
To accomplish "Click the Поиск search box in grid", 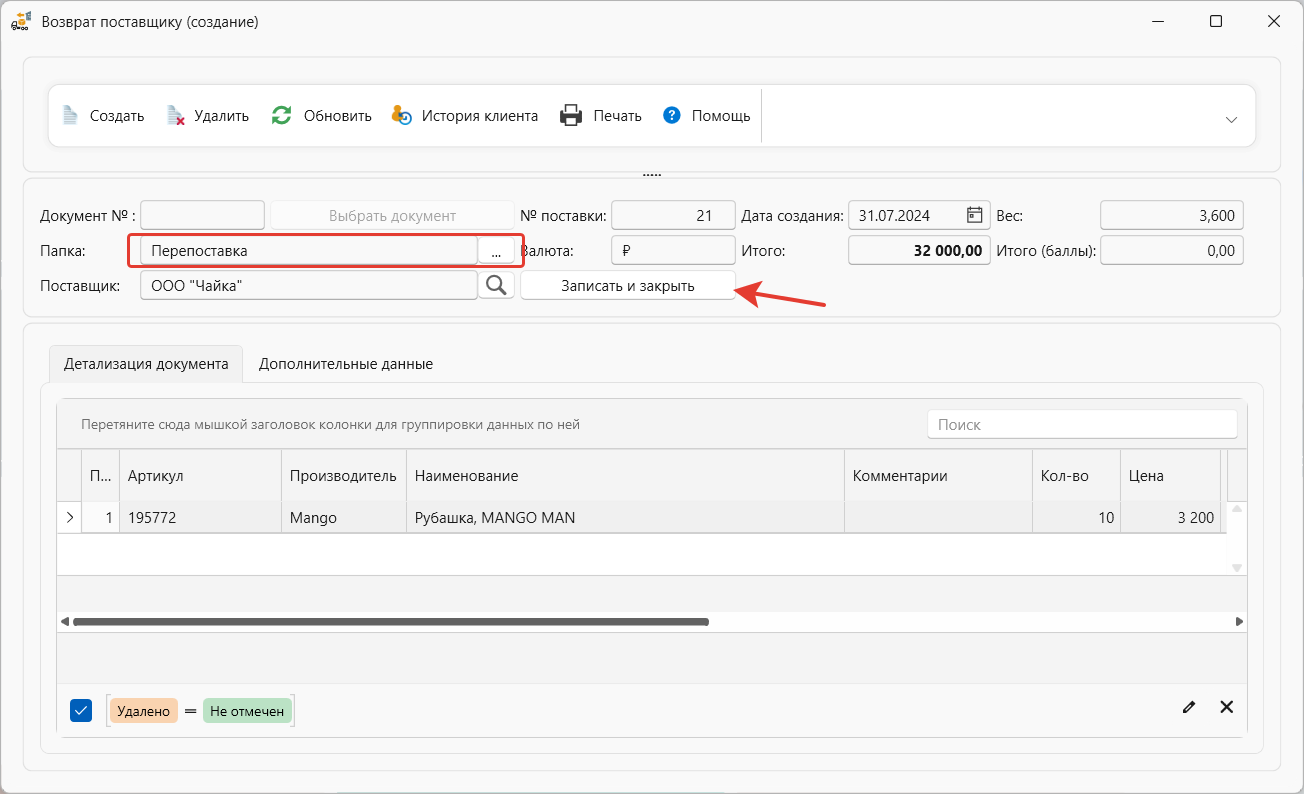I will 1082,424.
